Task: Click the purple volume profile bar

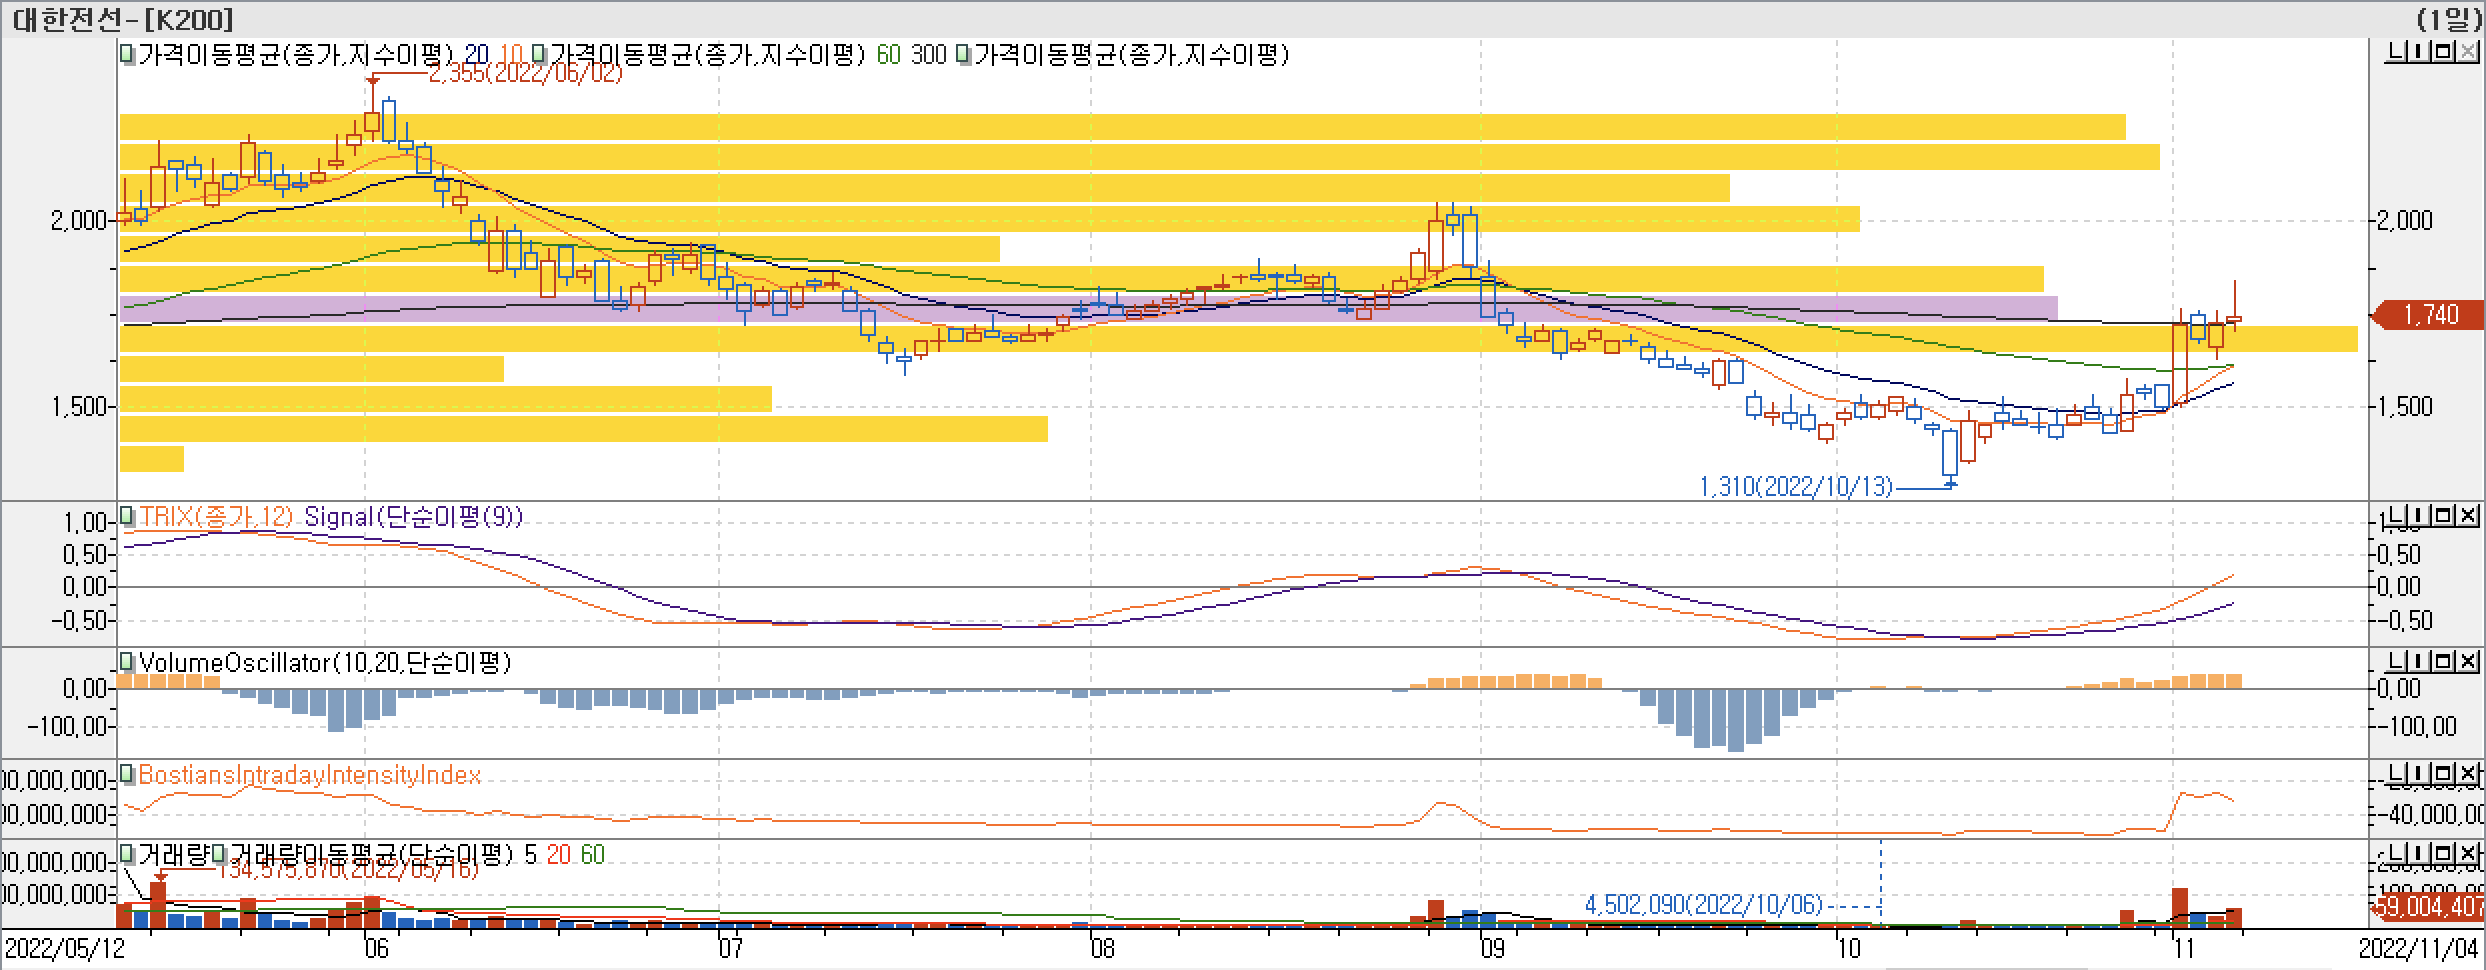Action: [x=1088, y=310]
